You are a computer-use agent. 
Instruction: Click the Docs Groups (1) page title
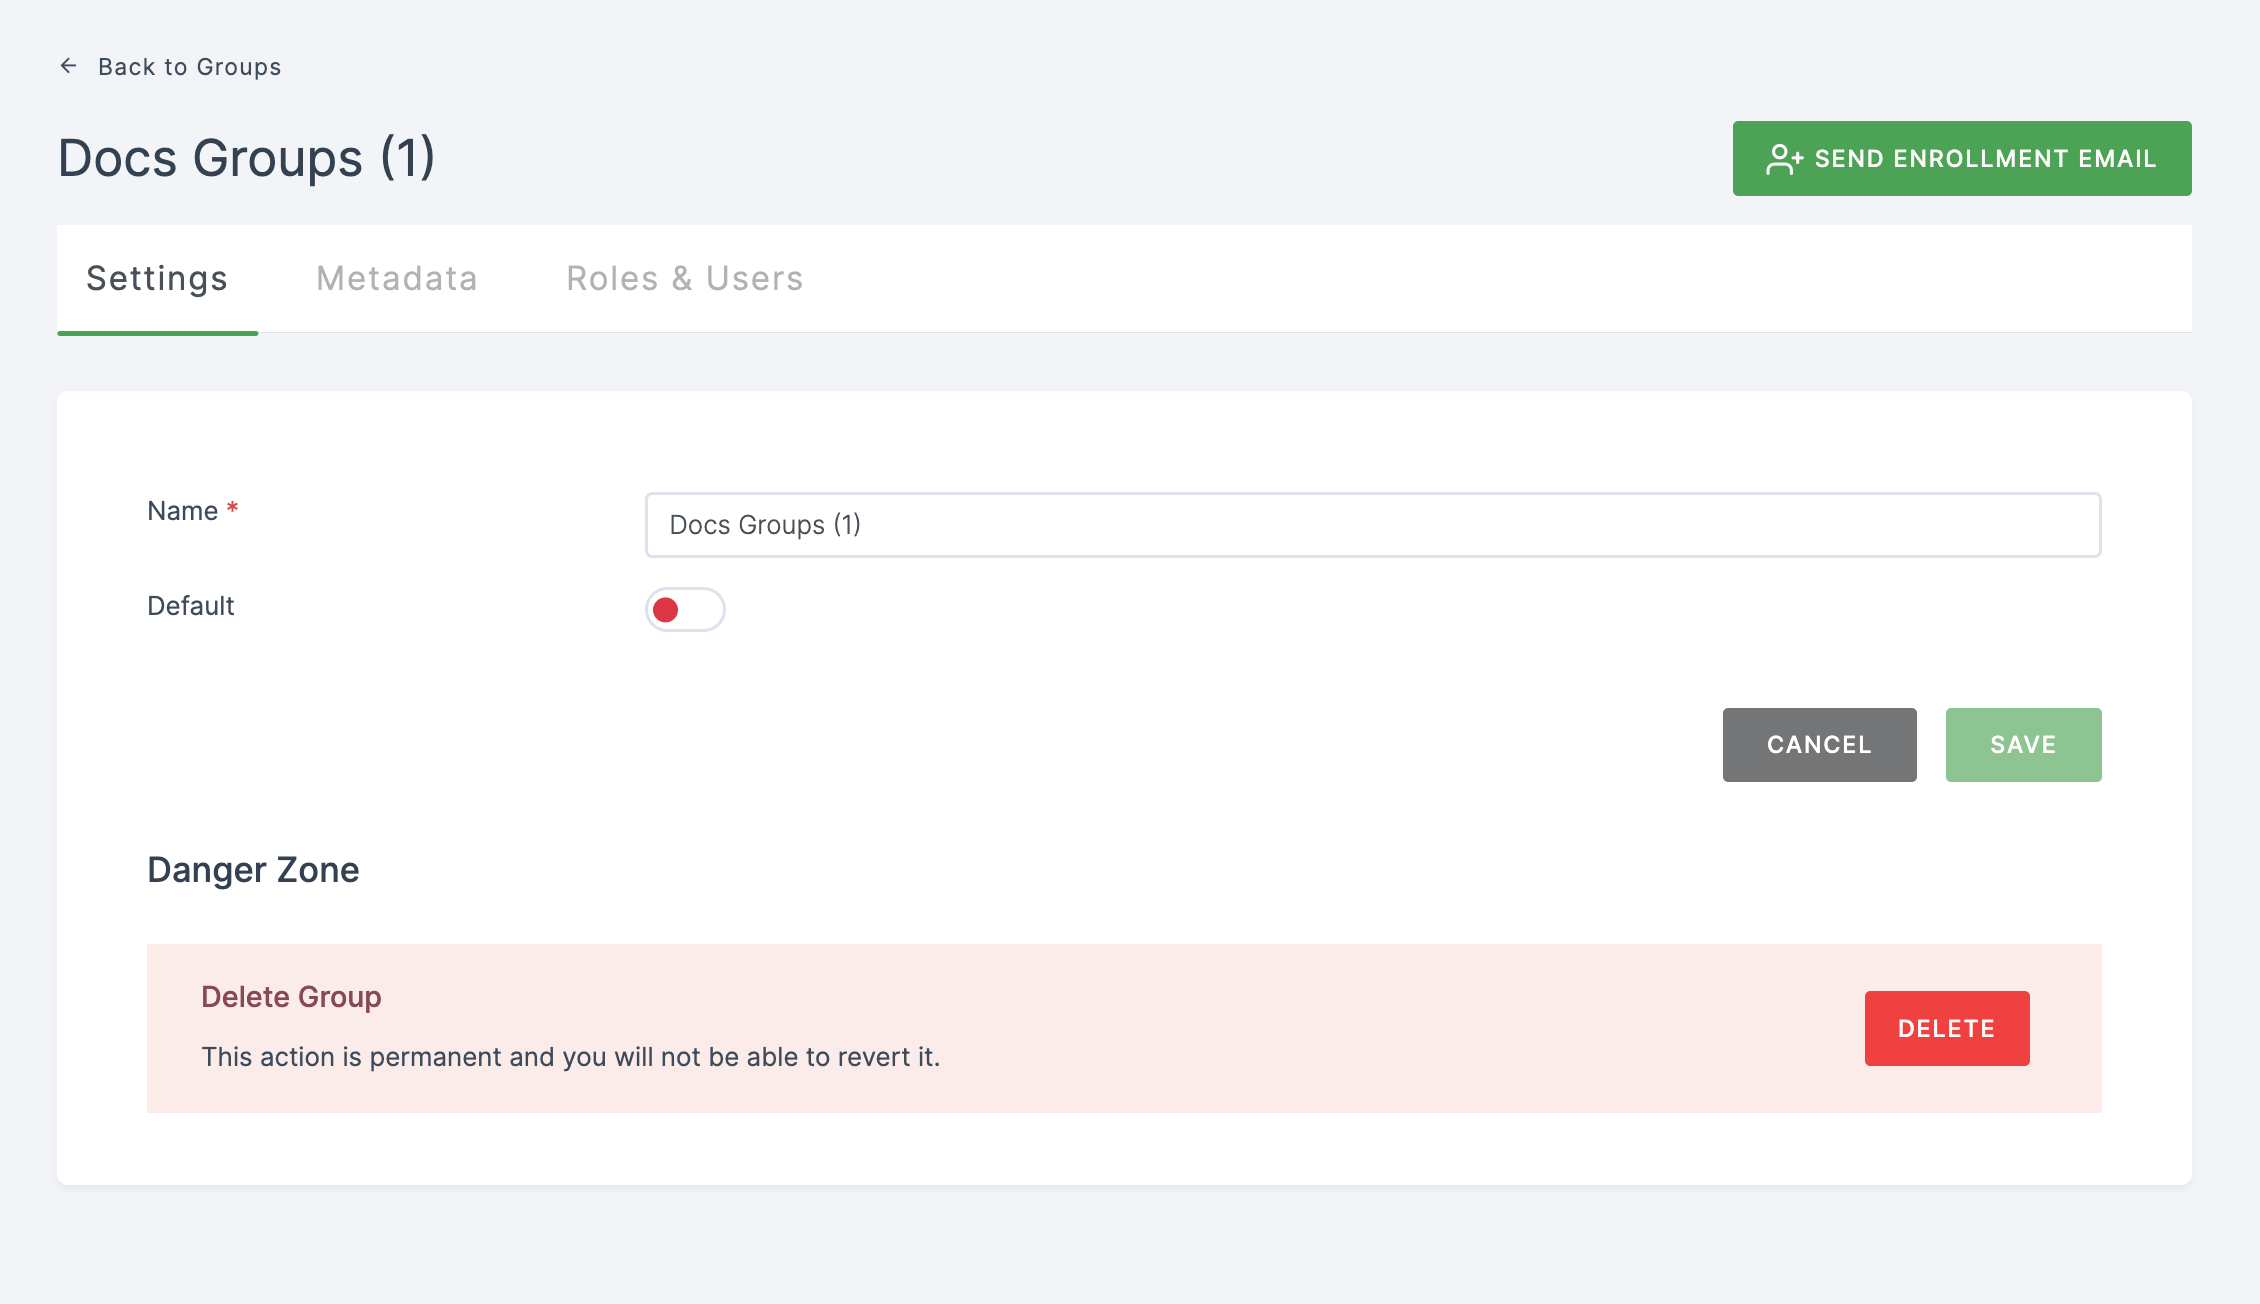click(247, 158)
